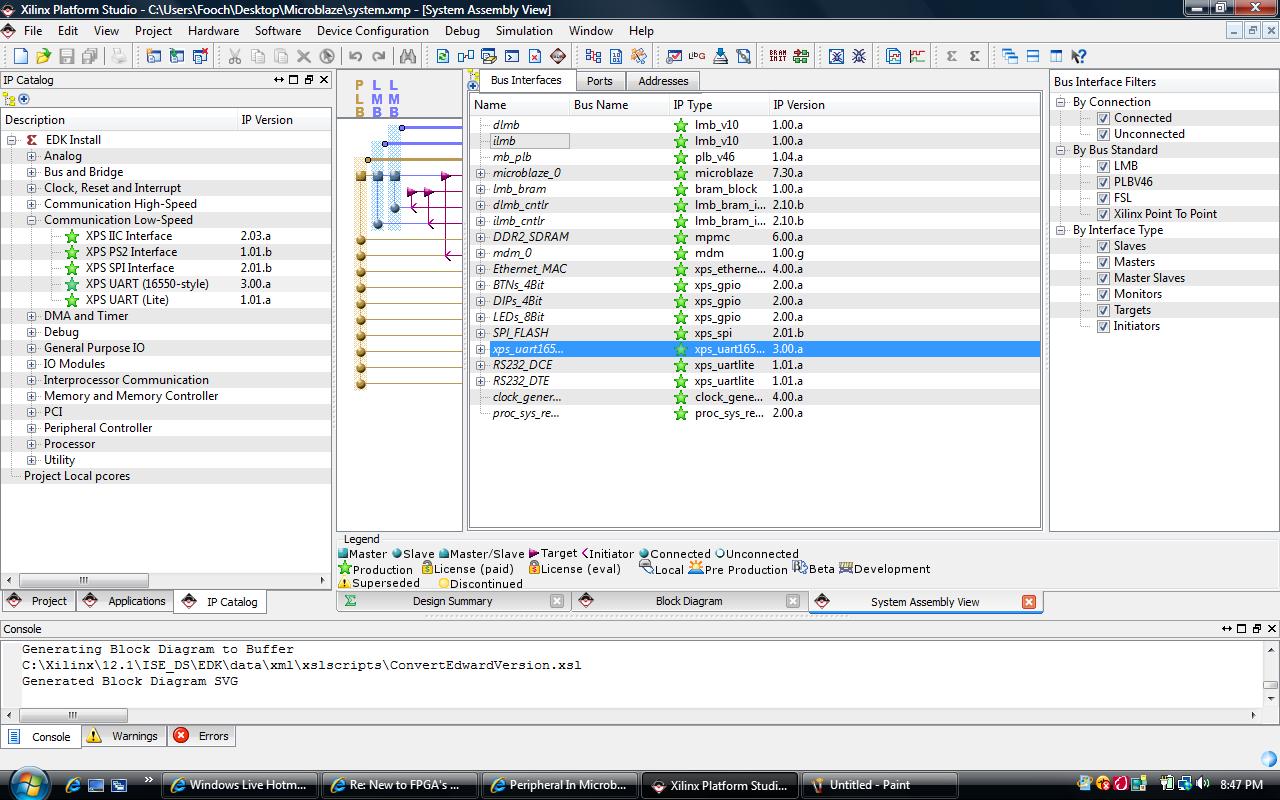
Task: Click the console command prompt toolbar icon
Action: (x=512, y=56)
